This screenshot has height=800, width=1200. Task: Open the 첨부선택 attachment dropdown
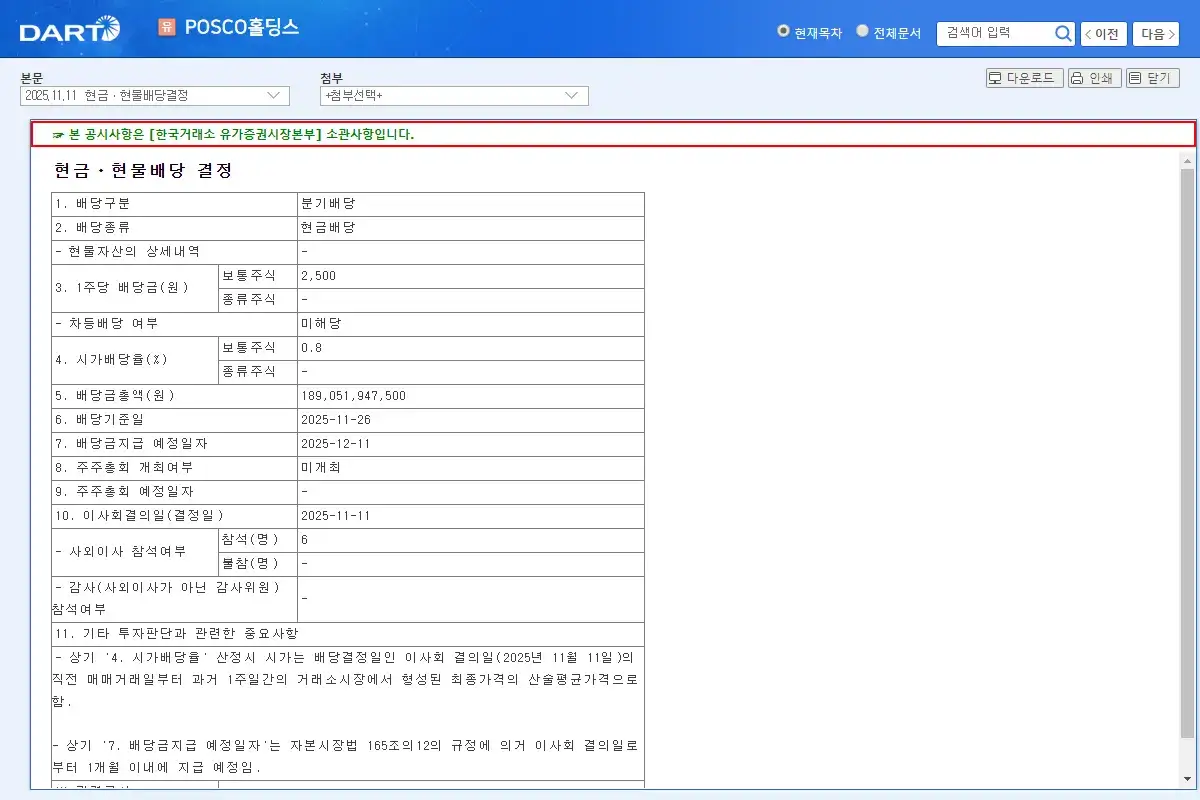[x=454, y=95]
